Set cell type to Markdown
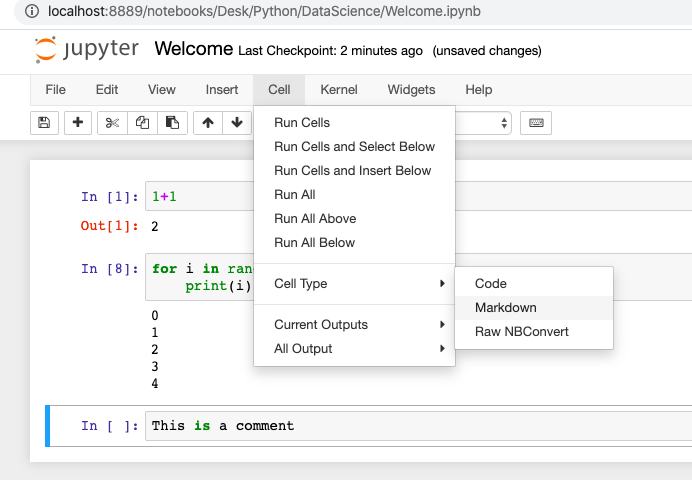The height and width of the screenshot is (480, 692). click(x=534, y=308)
